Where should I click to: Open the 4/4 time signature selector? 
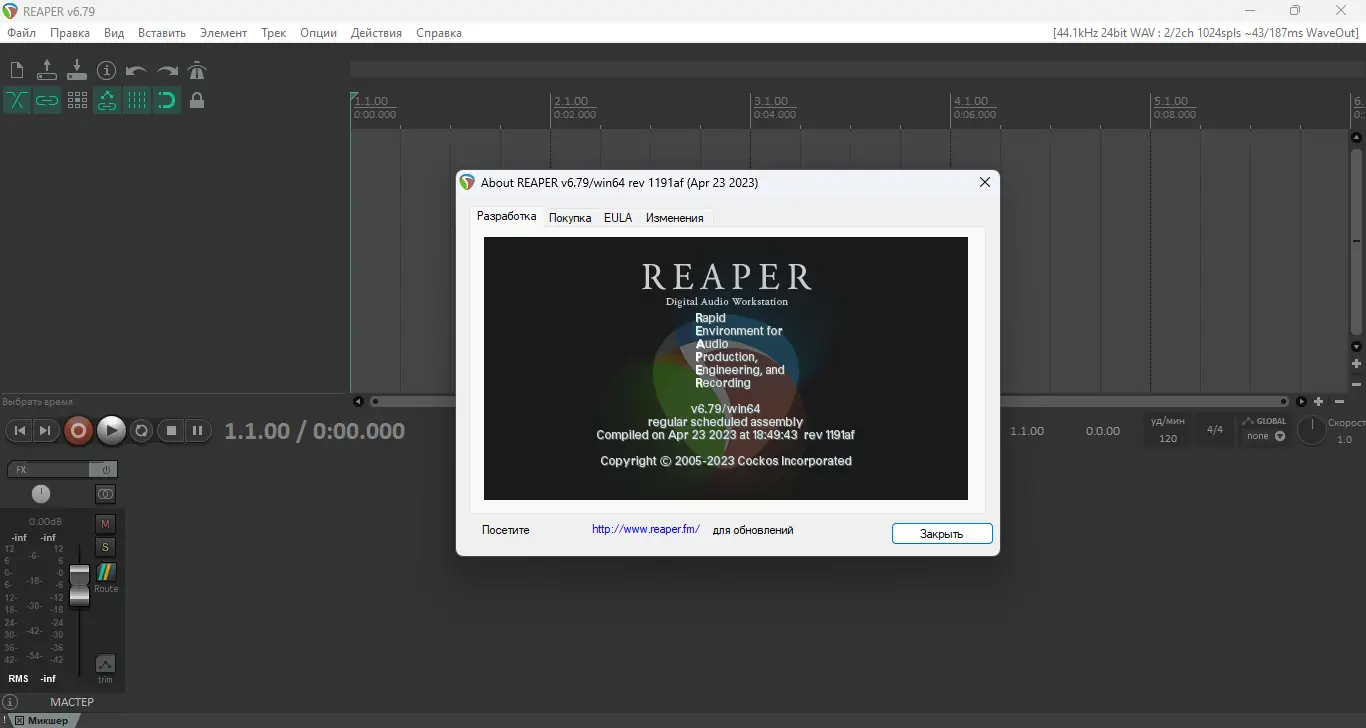pos(1216,430)
